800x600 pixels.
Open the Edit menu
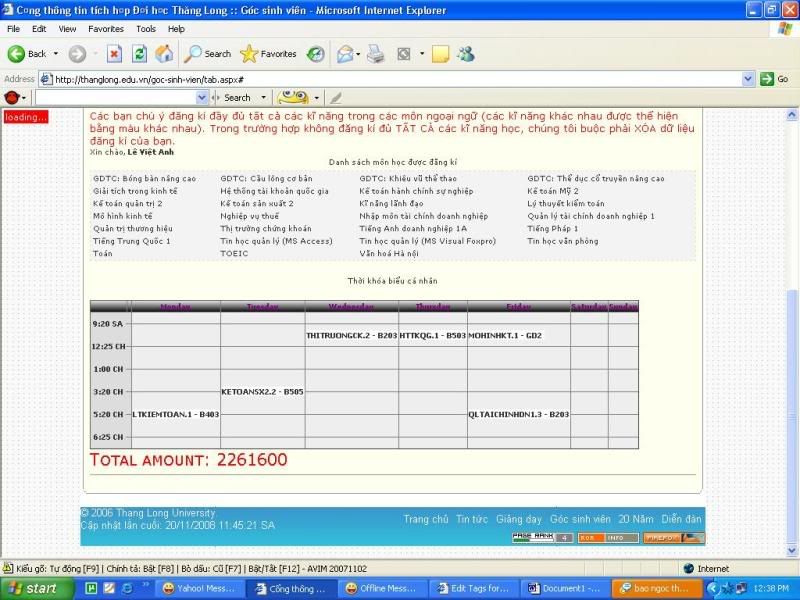(x=39, y=29)
